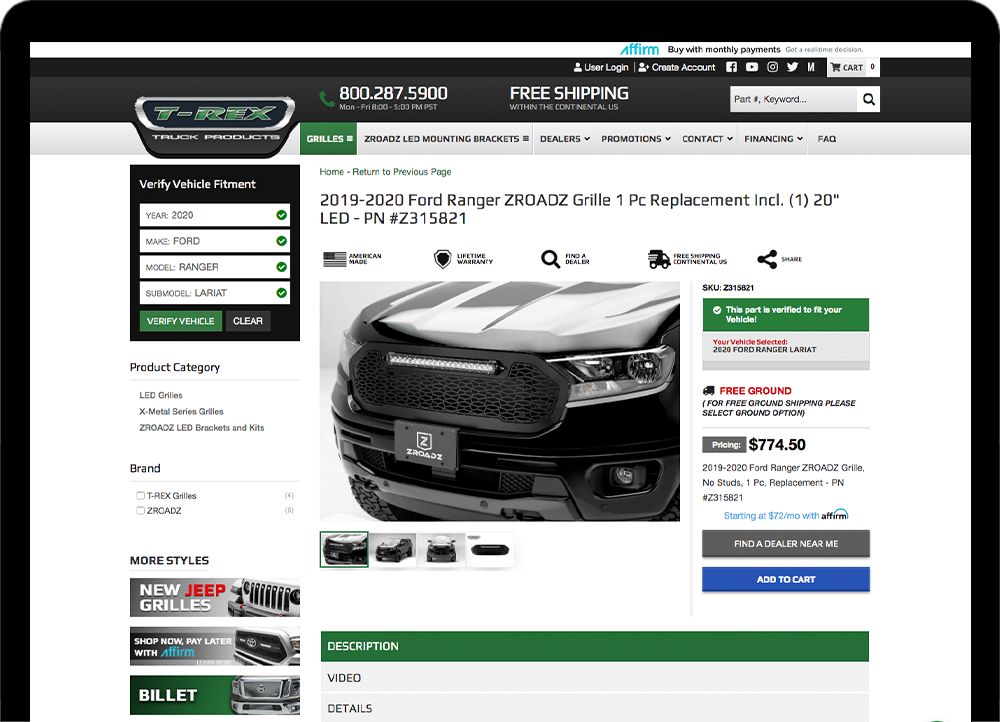Click the Twitter icon in header
The image size is (1000, 722).
point(792,67)
